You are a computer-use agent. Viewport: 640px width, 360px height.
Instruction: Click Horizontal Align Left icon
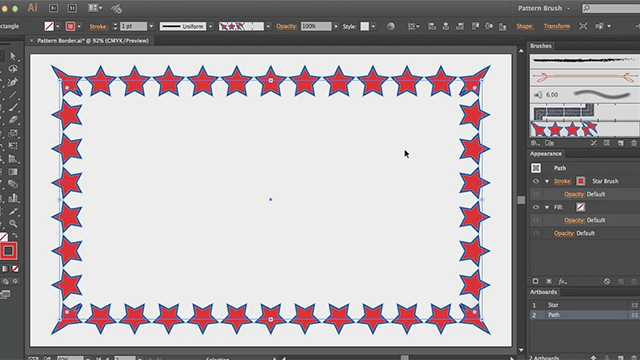(432, 27)
